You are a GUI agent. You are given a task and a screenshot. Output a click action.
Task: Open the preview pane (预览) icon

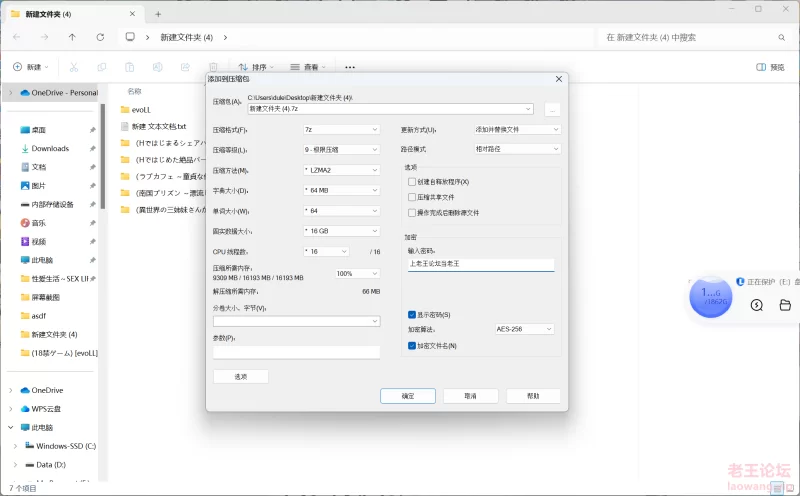coord(770,67)
